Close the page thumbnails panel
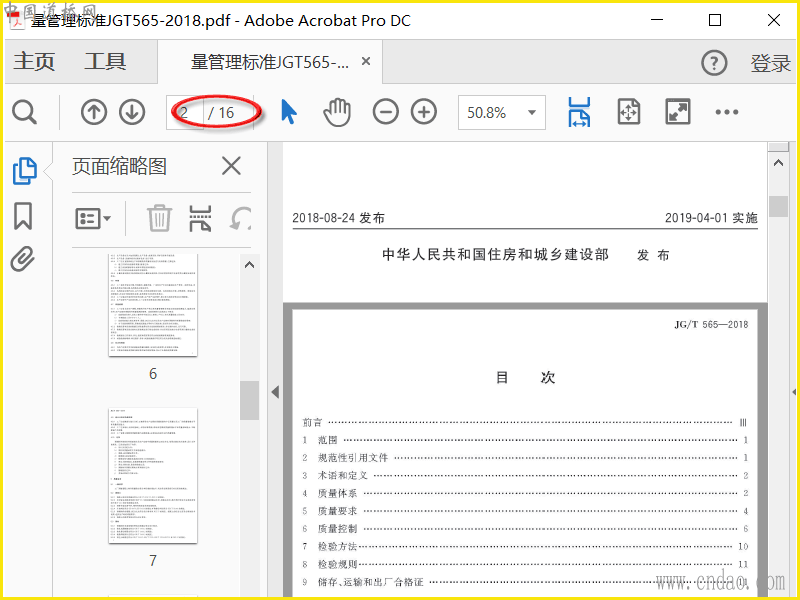 tap(231, 166)
